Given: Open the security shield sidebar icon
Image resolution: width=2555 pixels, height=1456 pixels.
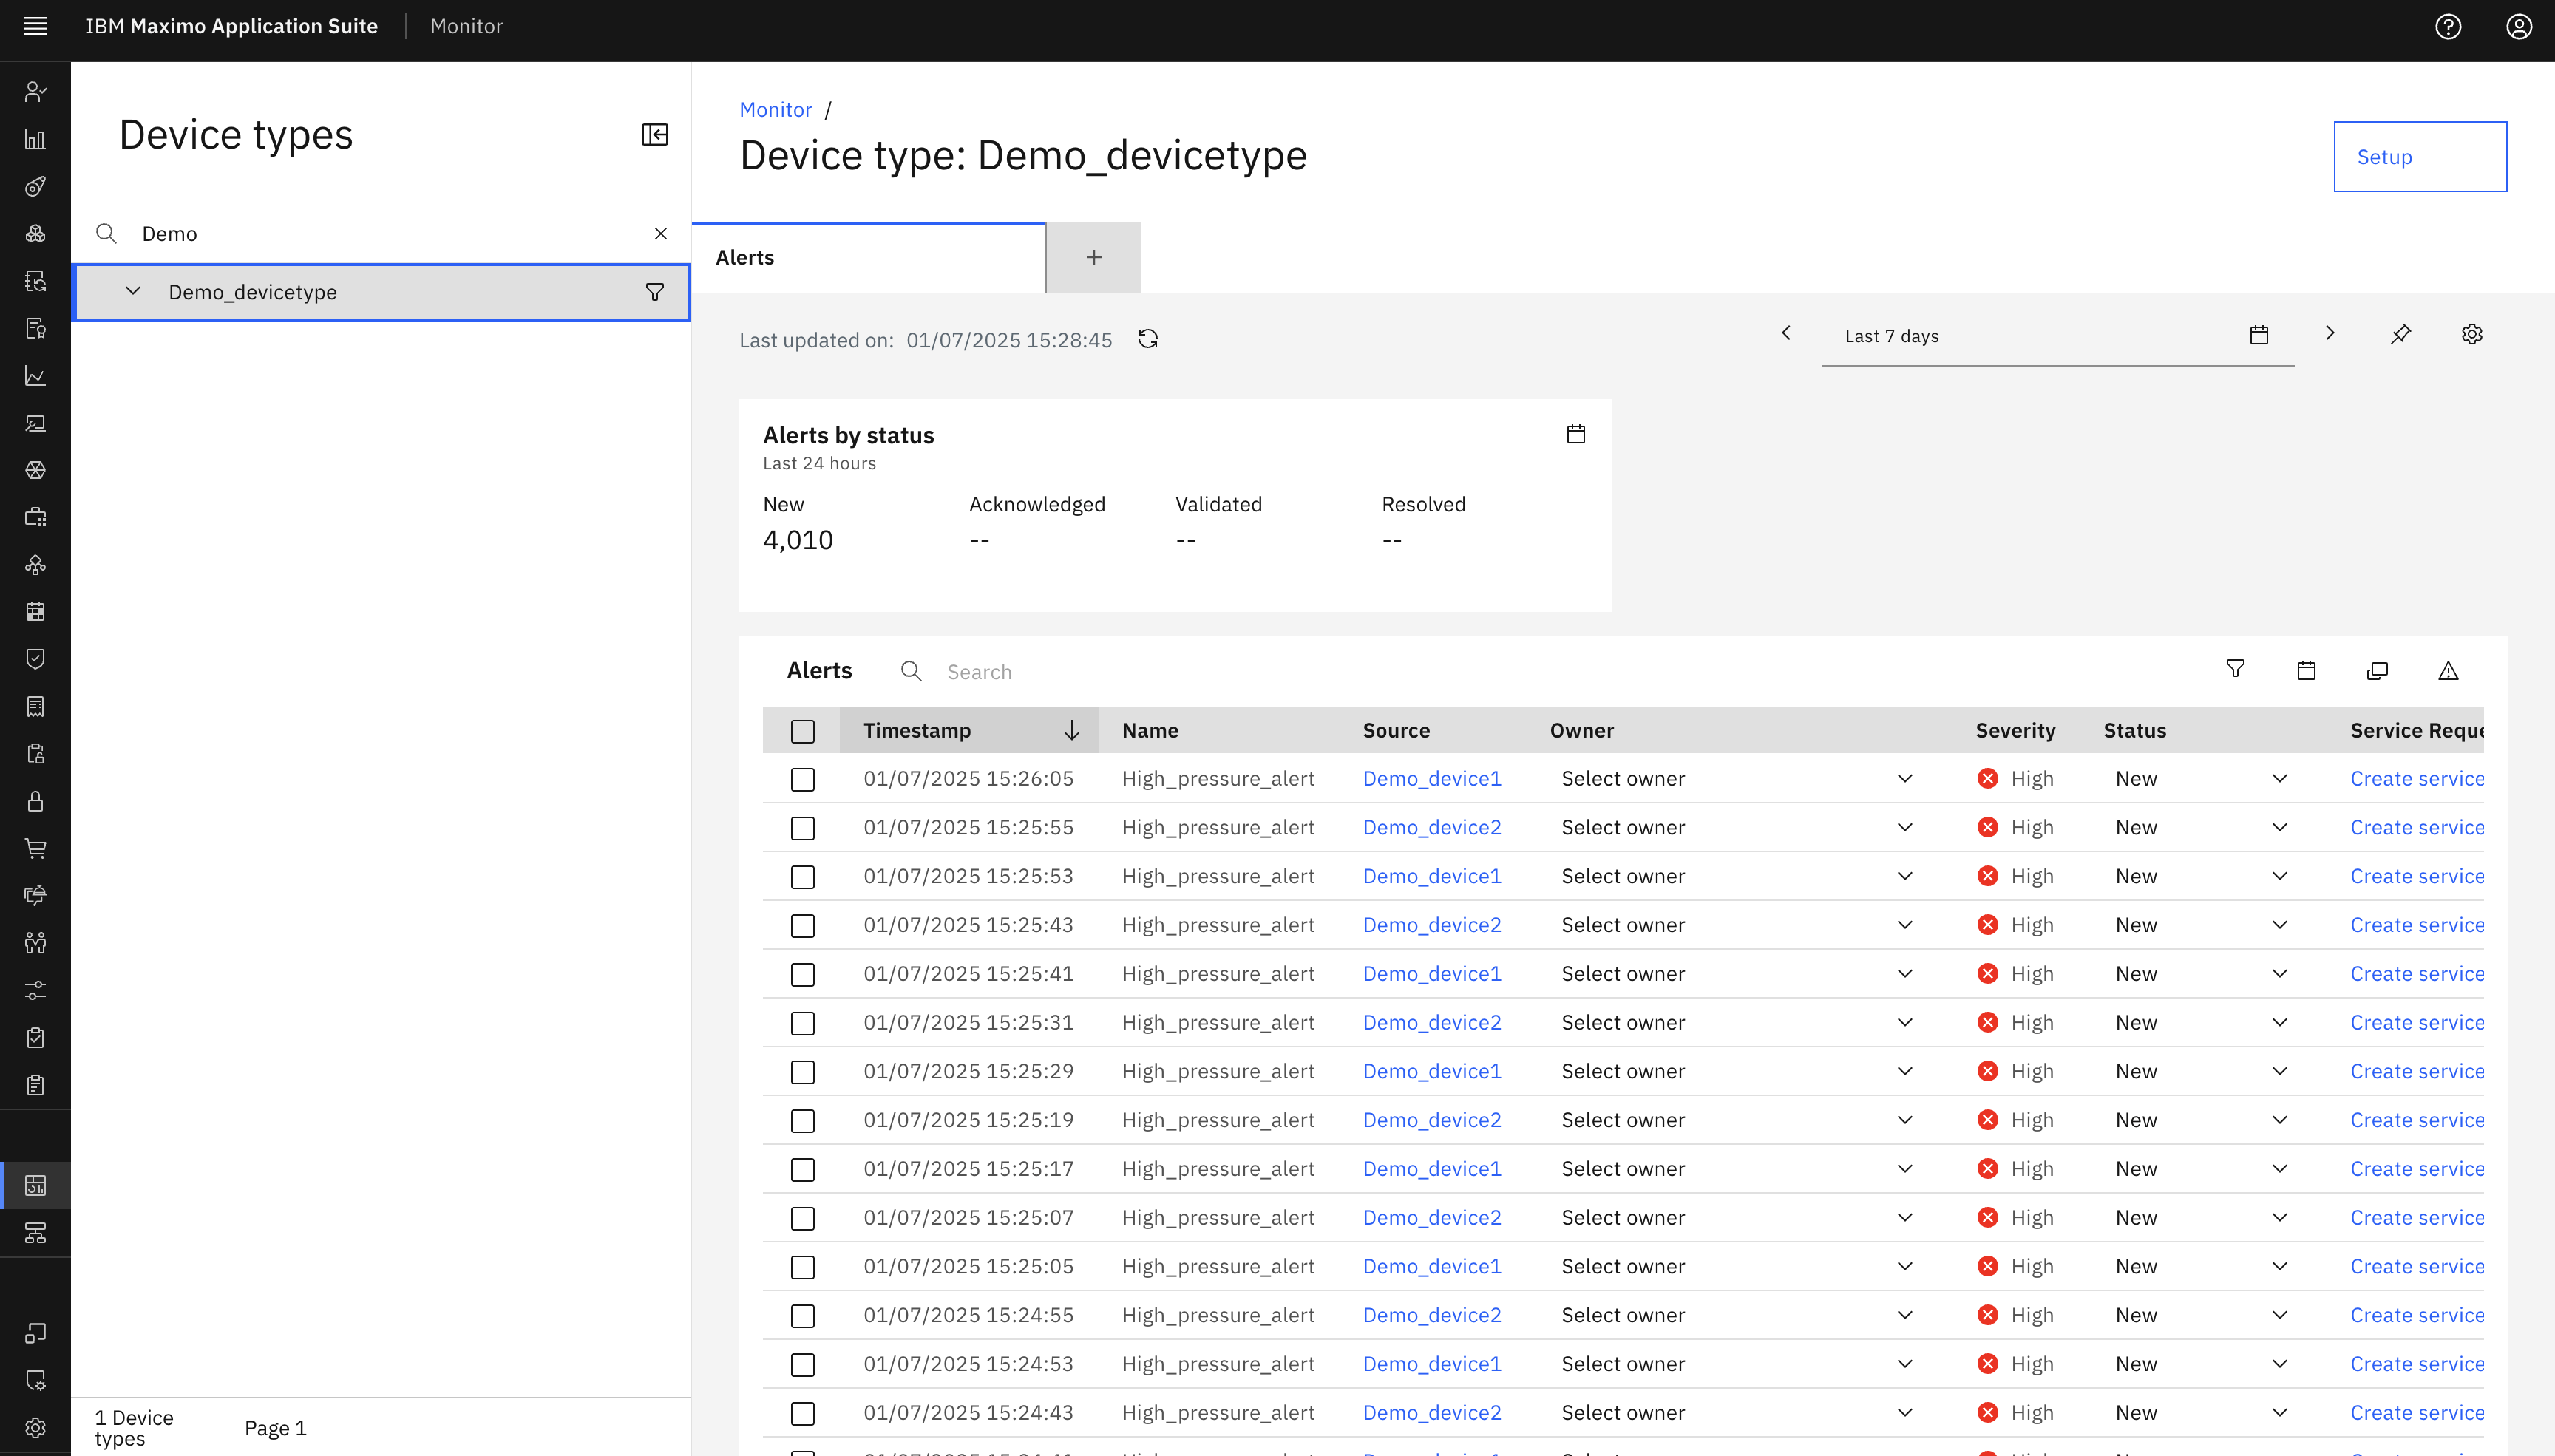Looking at the screenshot, I should pos(35,658).
